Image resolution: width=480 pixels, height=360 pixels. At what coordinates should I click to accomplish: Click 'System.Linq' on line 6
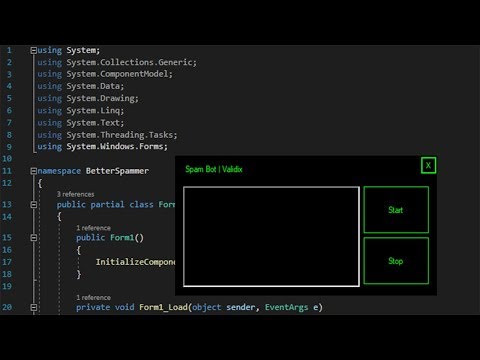pos(93,110)
